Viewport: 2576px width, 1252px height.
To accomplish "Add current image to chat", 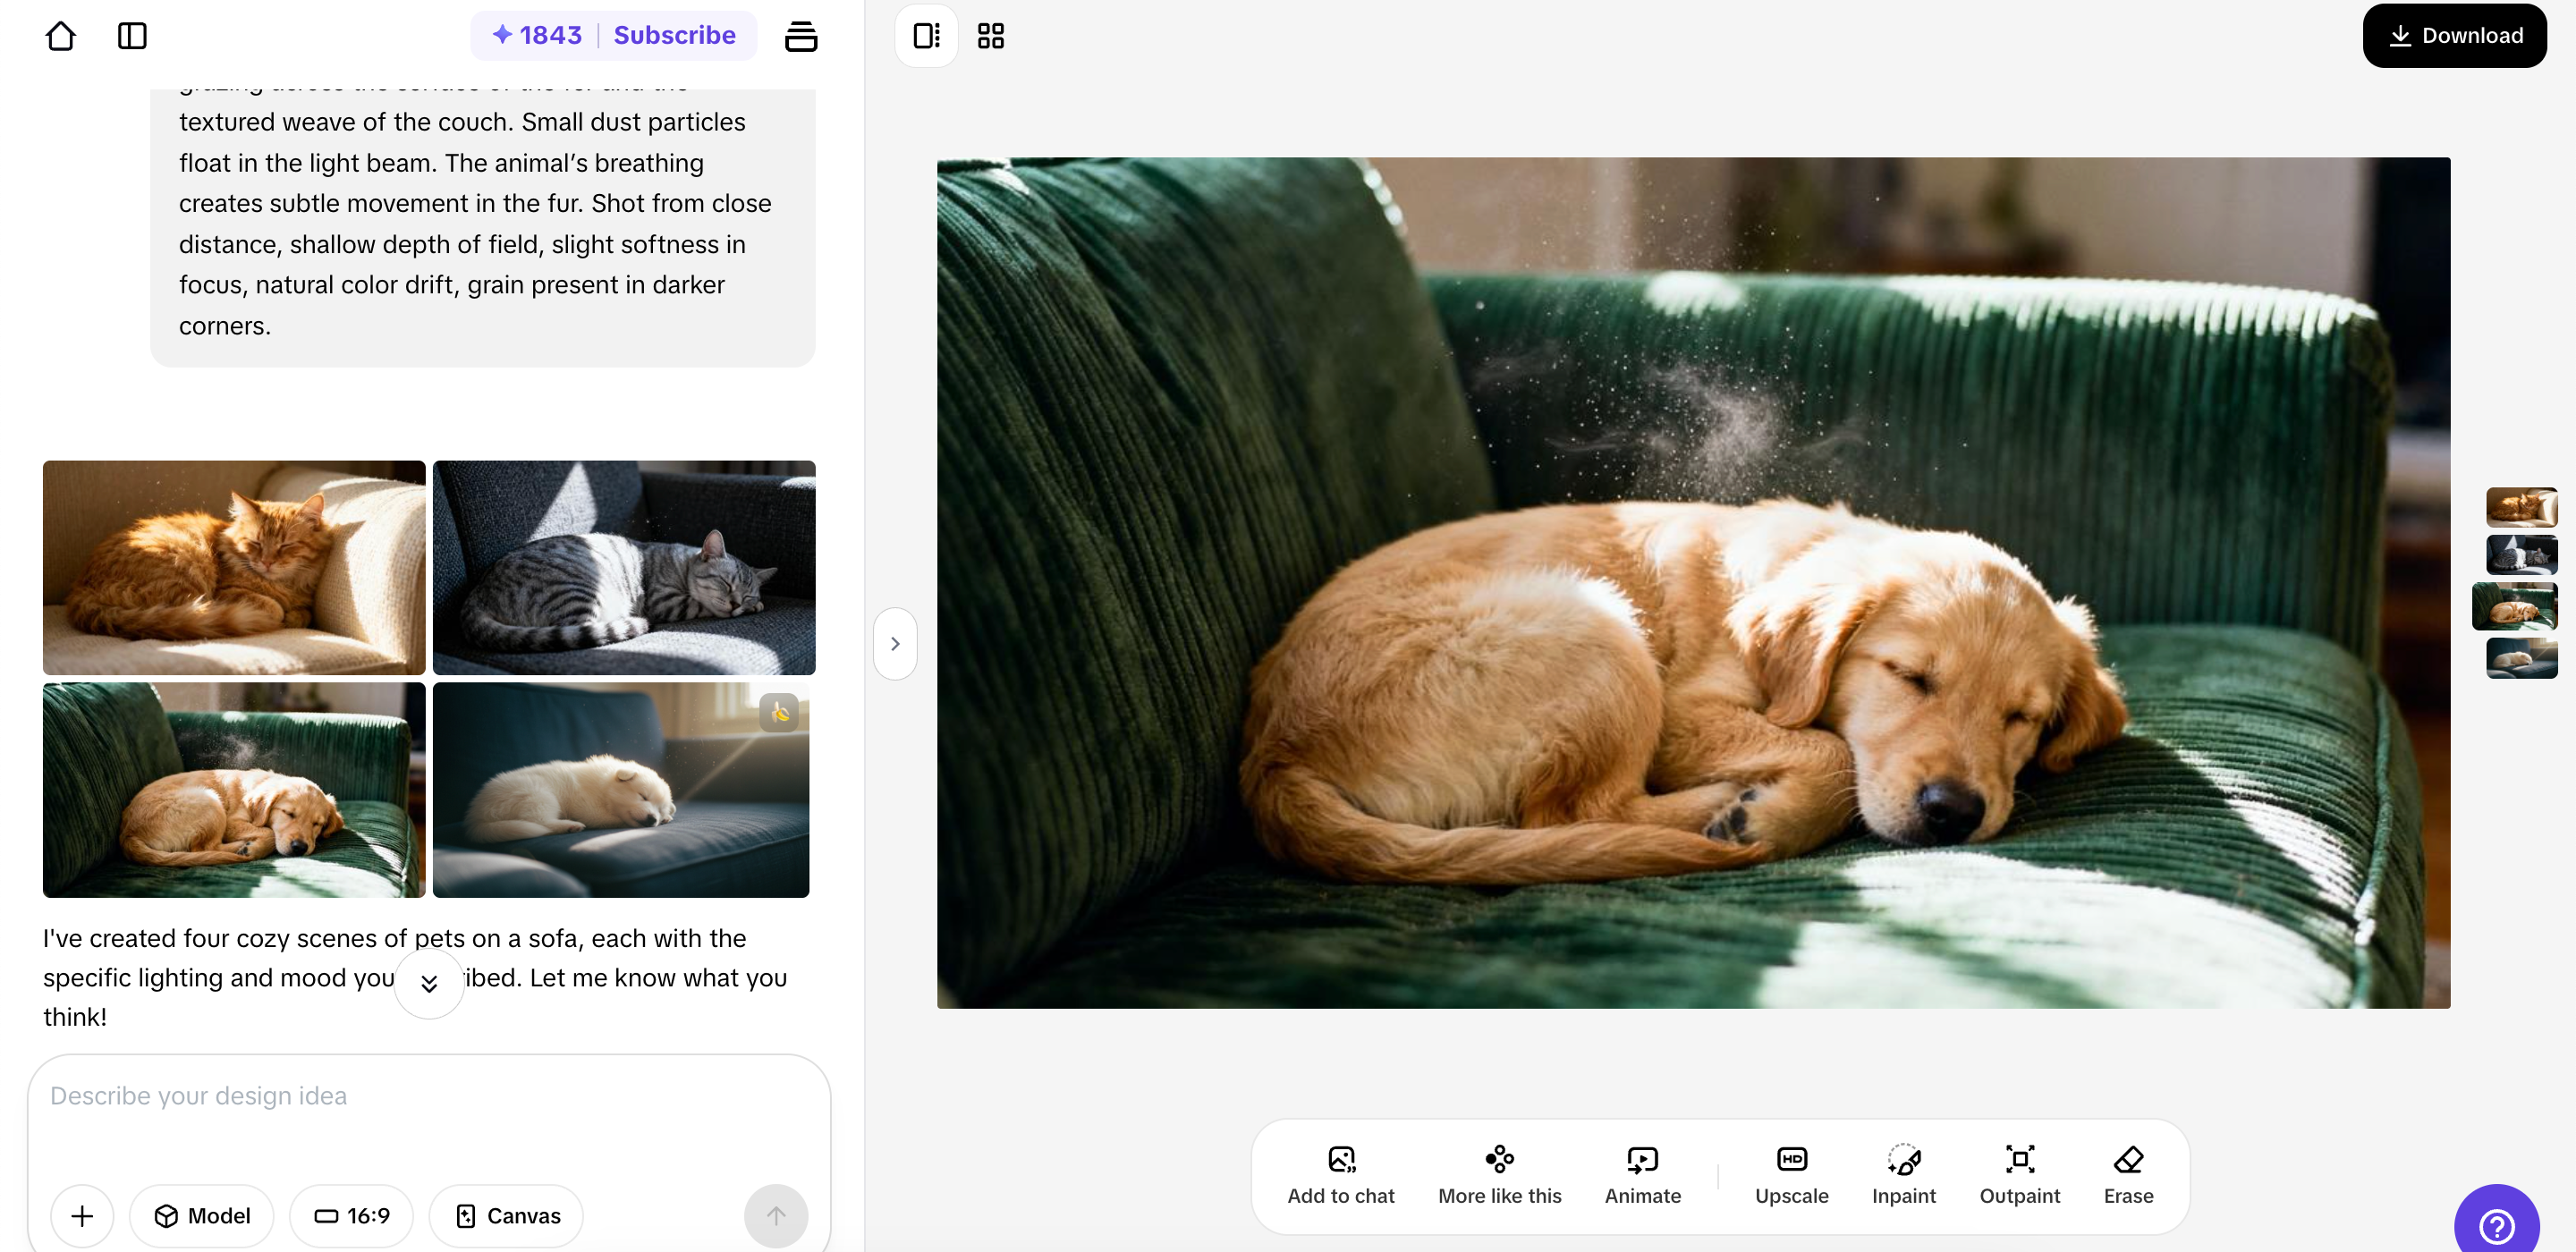I will 1341,1174.
